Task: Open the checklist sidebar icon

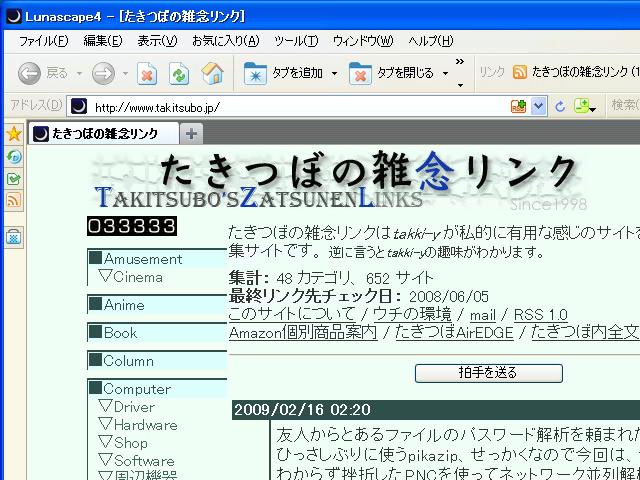Action: point(14,179)
